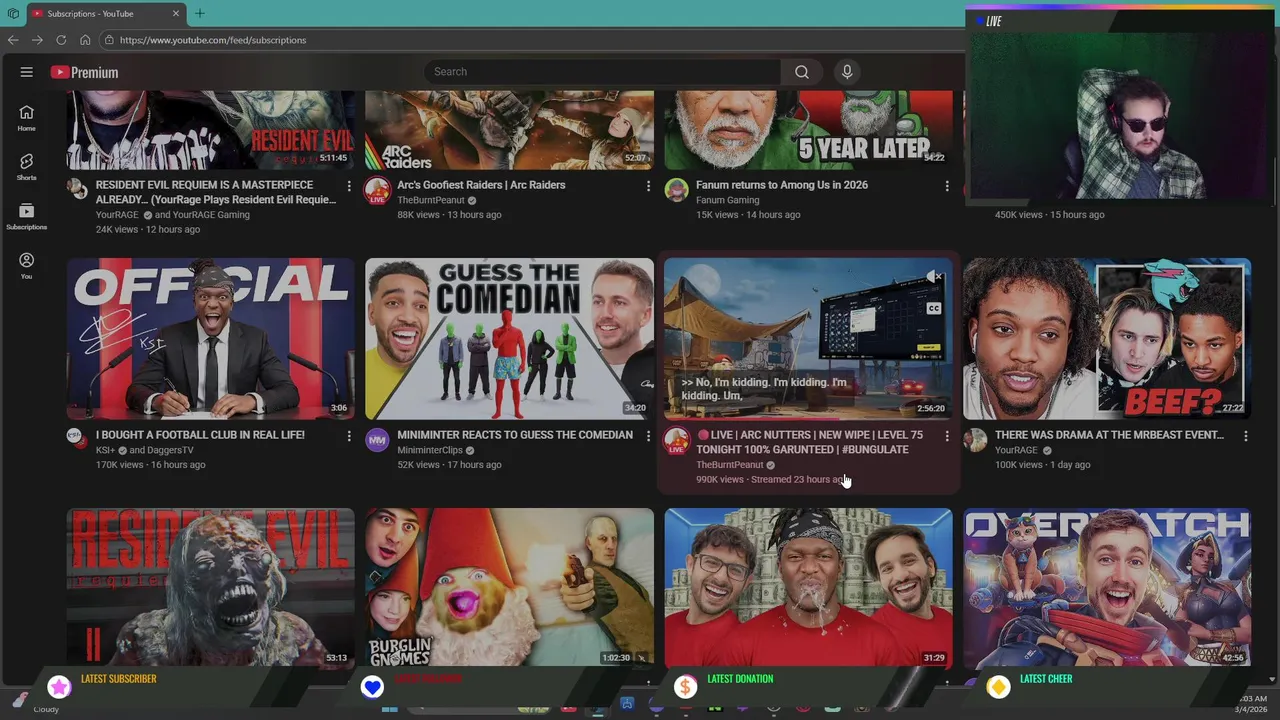This screenshot has width=1280, height=720.
Task: Visit the DaggersTV channel link
Action: (168, 450)
